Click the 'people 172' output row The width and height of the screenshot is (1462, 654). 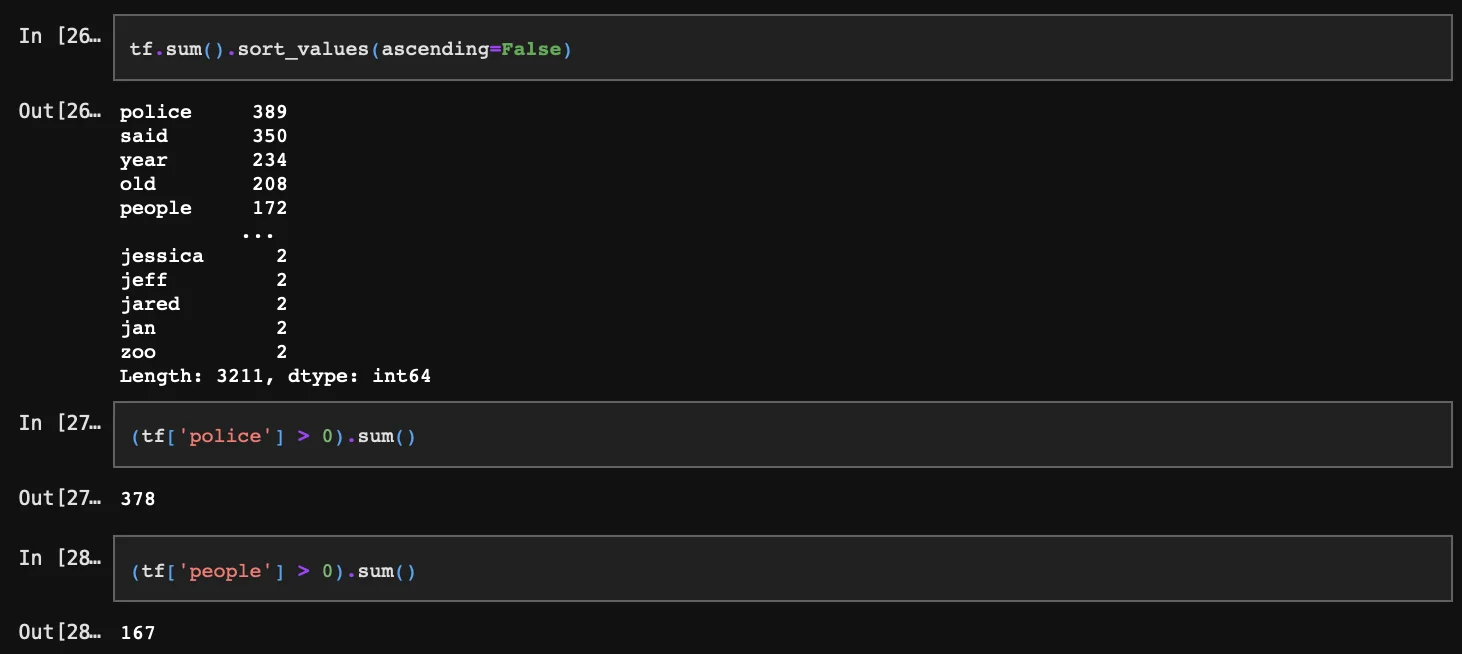tap(203, 208)
